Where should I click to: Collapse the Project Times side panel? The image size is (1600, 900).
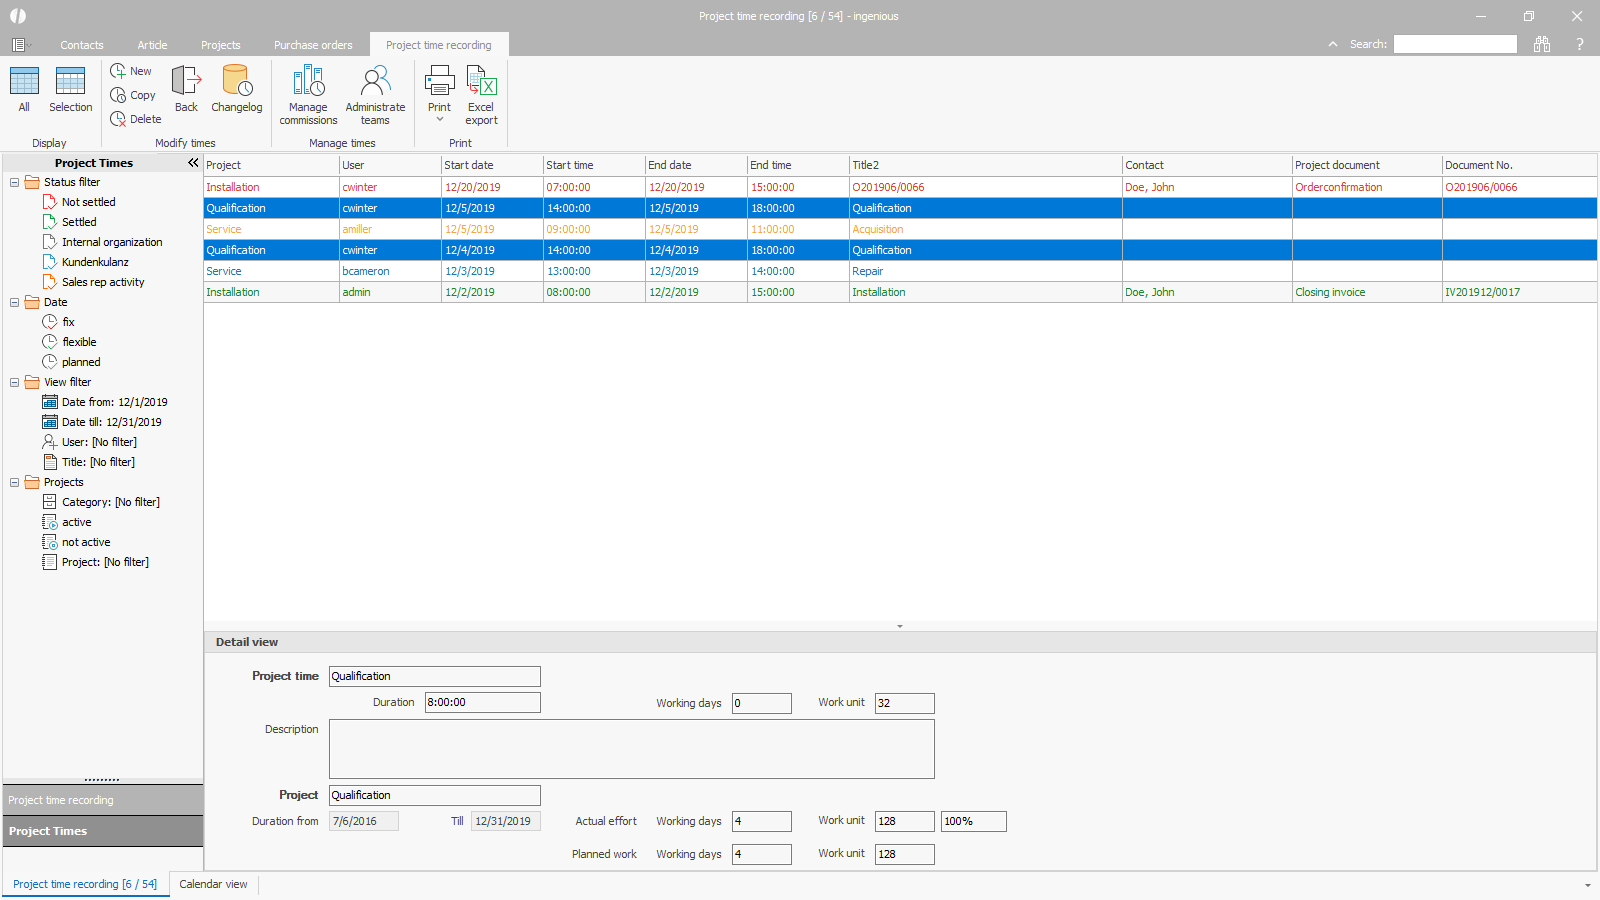pyautogui.click(x=193, y=162)
